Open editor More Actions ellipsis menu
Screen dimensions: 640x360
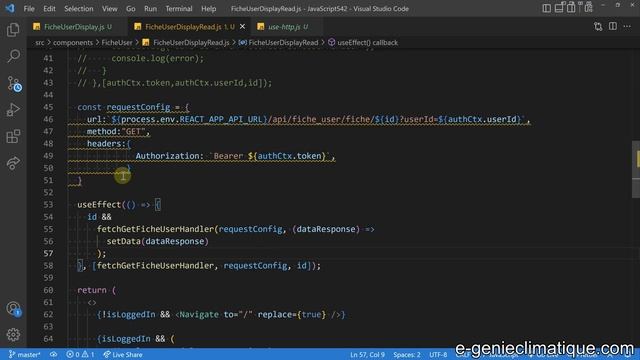(627, 27)
